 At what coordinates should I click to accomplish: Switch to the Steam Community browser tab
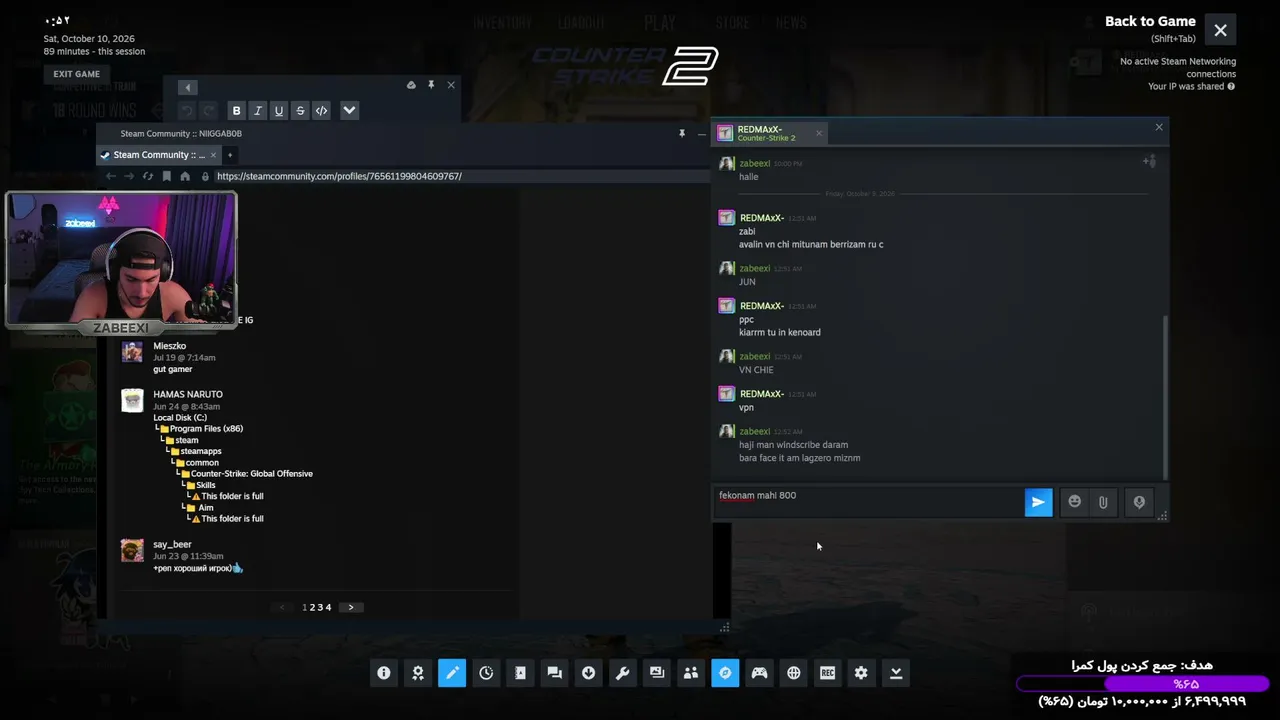point(158,155)
